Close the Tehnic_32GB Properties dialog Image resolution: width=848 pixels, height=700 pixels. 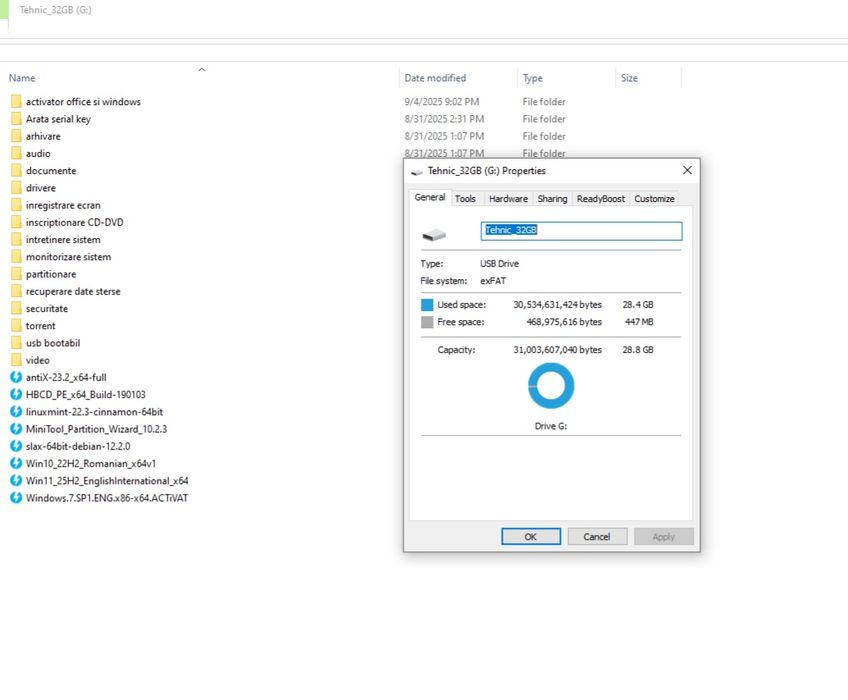(x=687, y=170)
